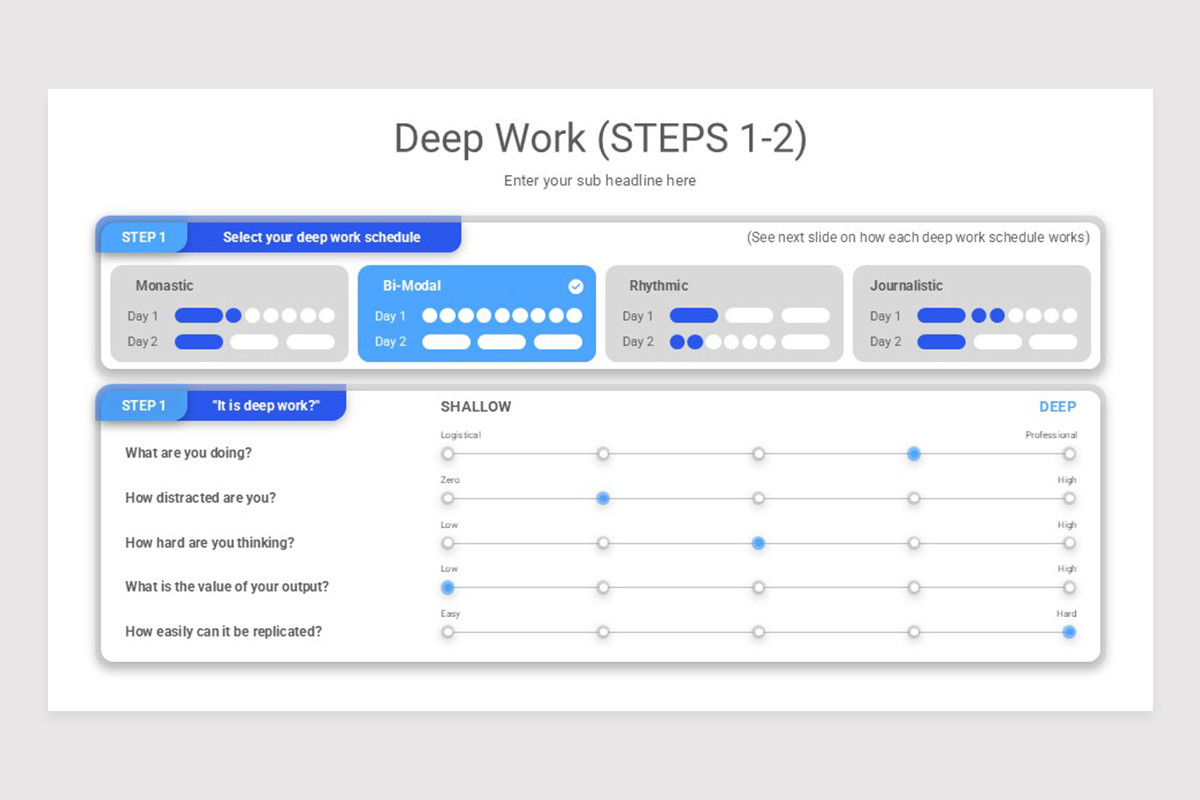This screenshot has width=1200, height=800.
Task: Click the Bi-Modal schedule card title
Action: coord(412,286)
